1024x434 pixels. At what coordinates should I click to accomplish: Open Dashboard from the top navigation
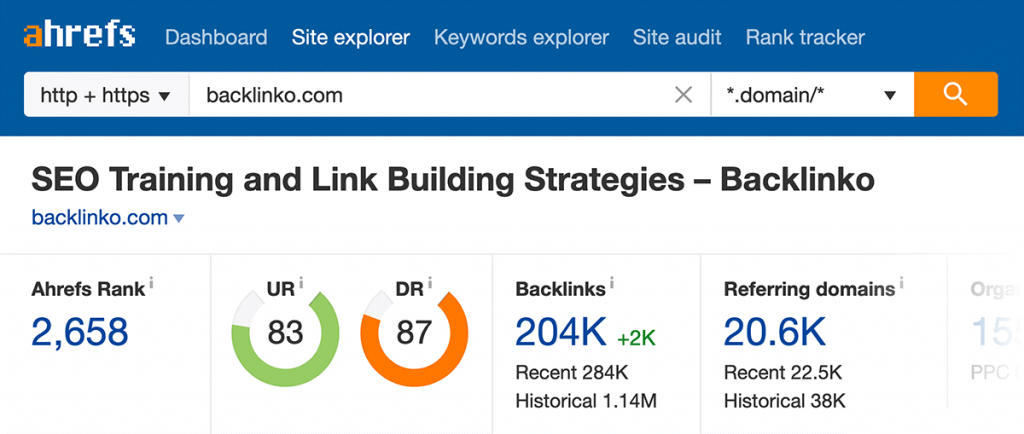click(x=216, y=38)
